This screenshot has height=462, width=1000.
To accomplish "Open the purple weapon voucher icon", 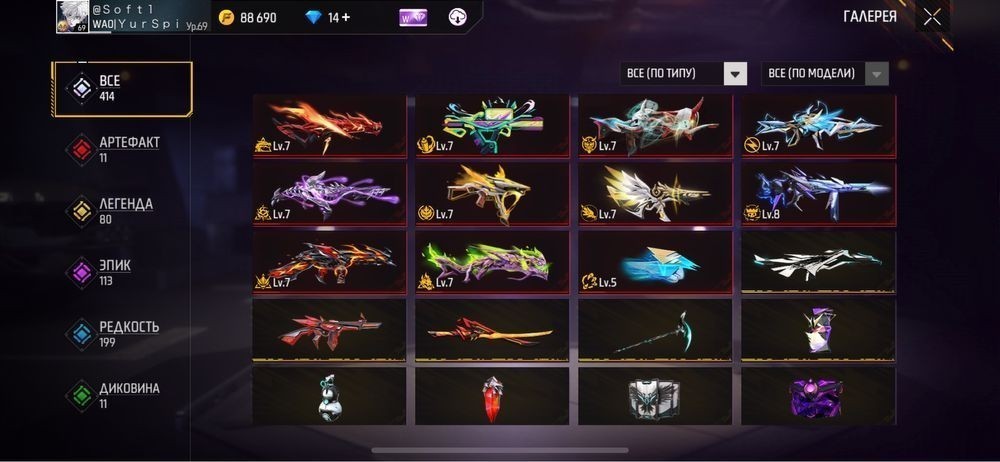I will tap(413, 18).
